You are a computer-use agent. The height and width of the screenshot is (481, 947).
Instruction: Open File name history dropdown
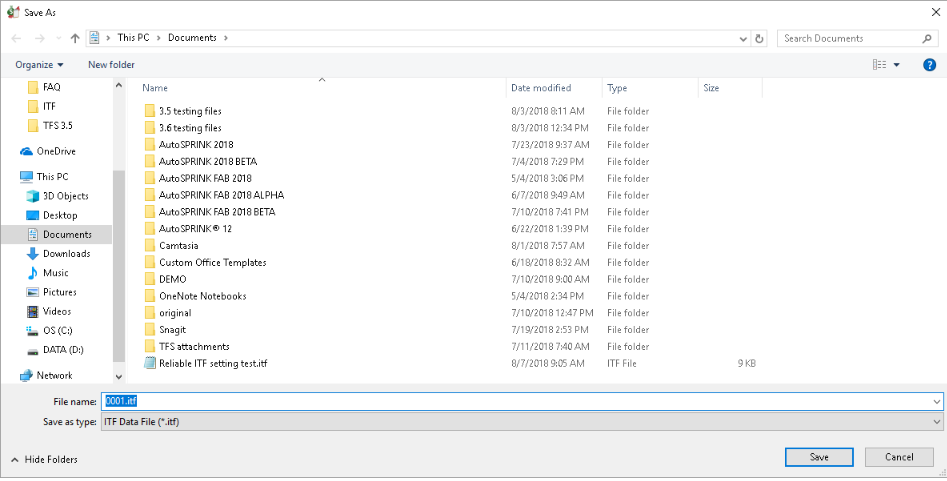tap(937, 401)
